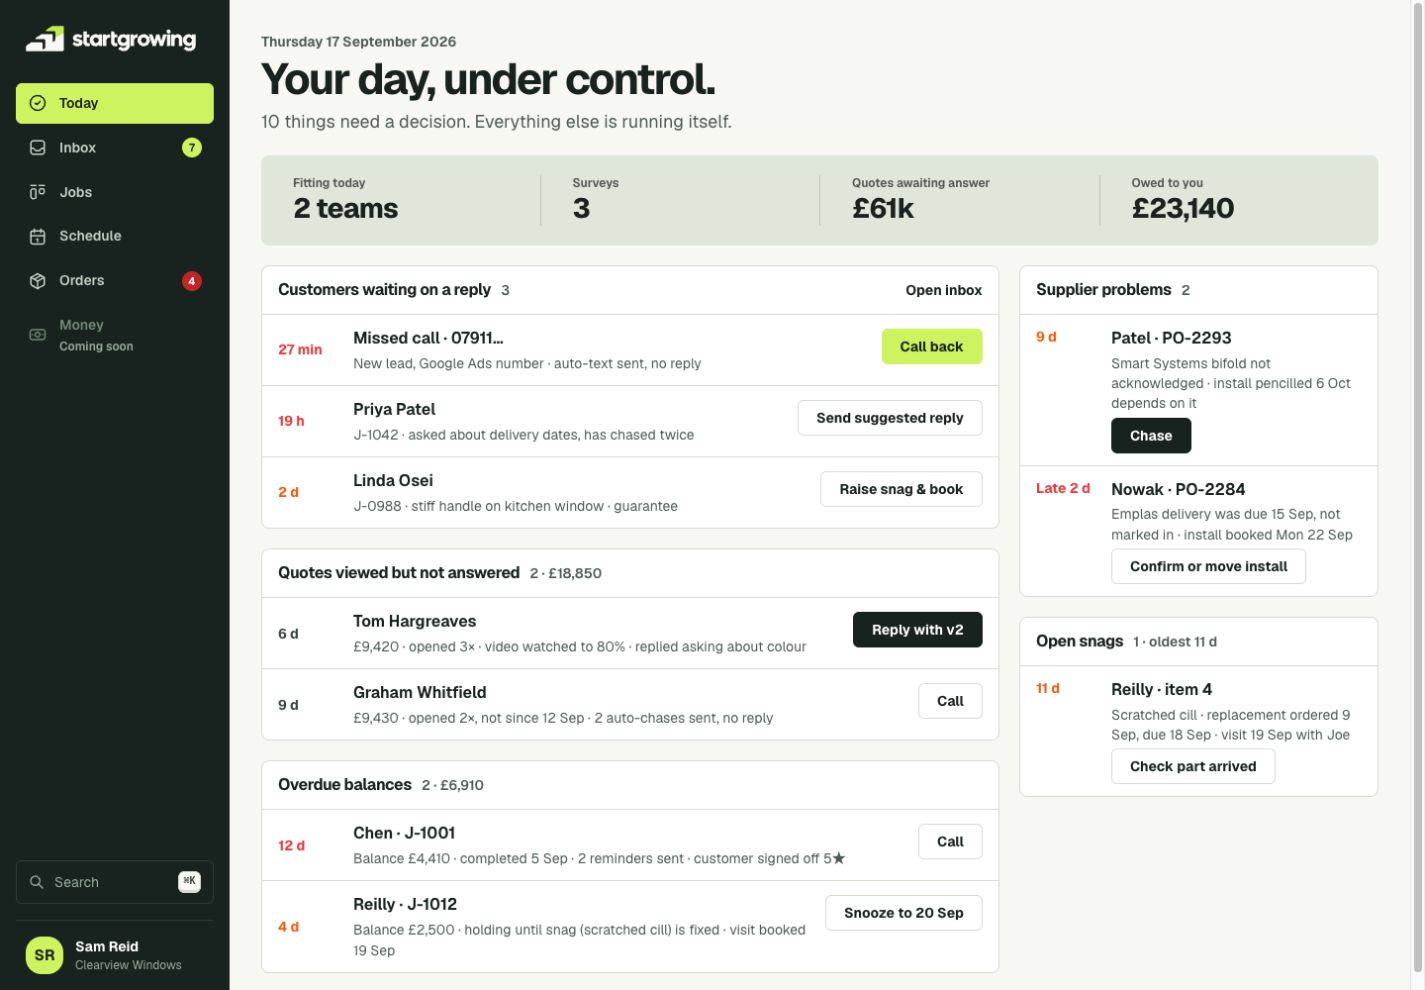The height and width of the screenshot is (990, 1425).
Task: Click the startgrowing logo icon
Action: click(x=45, y=39)
